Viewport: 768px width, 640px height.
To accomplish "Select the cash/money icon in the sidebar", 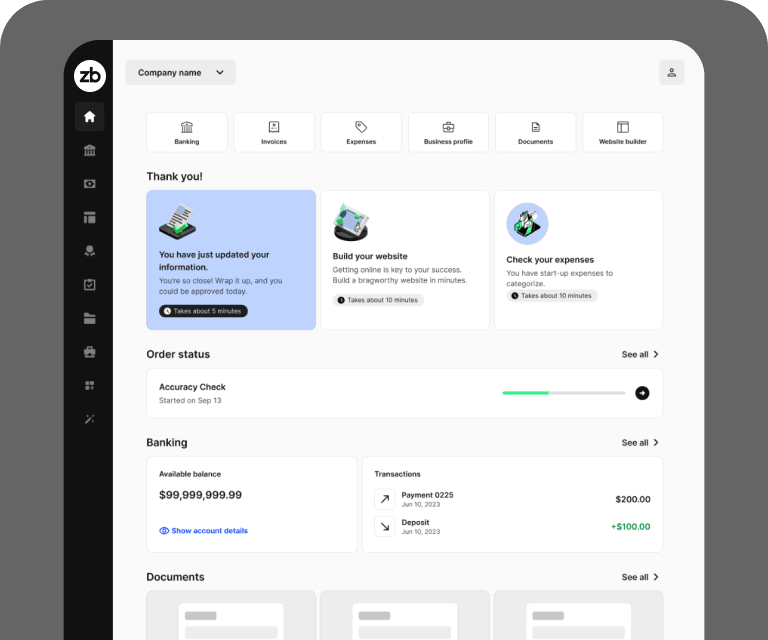I will [x=90, y=184].
